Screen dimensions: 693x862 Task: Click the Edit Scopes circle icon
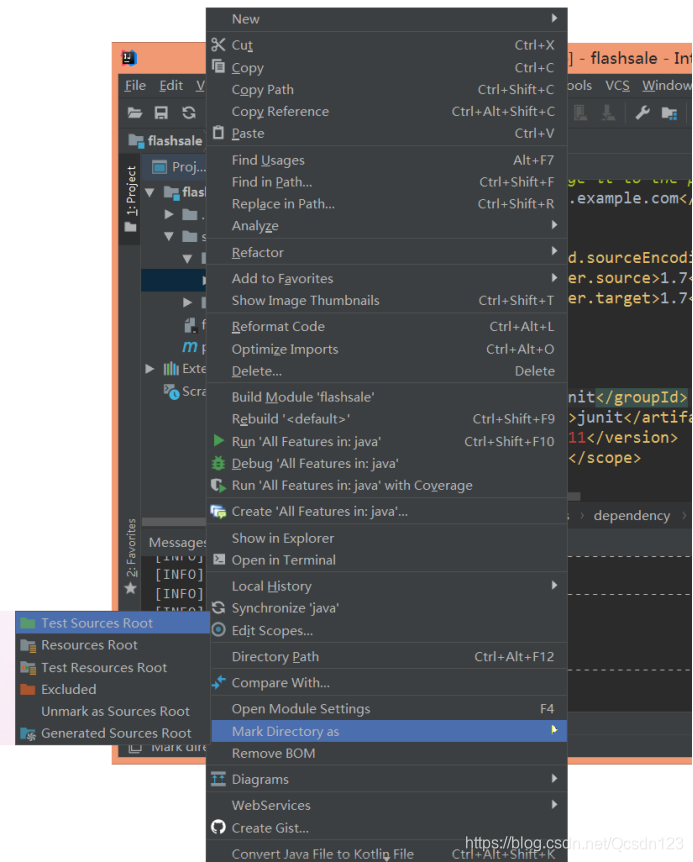pyautogui.click(x=218, y=629)
